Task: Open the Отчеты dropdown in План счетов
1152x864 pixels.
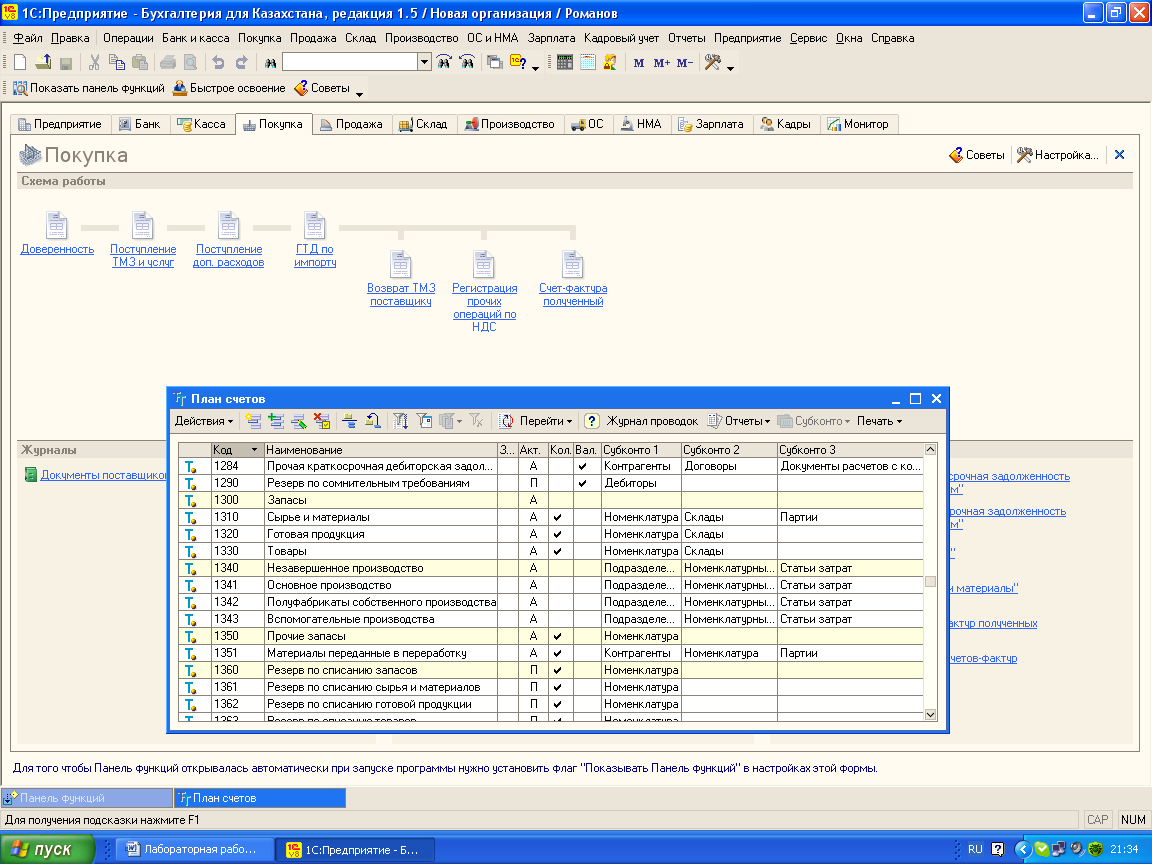Action: tap(739, 421)
